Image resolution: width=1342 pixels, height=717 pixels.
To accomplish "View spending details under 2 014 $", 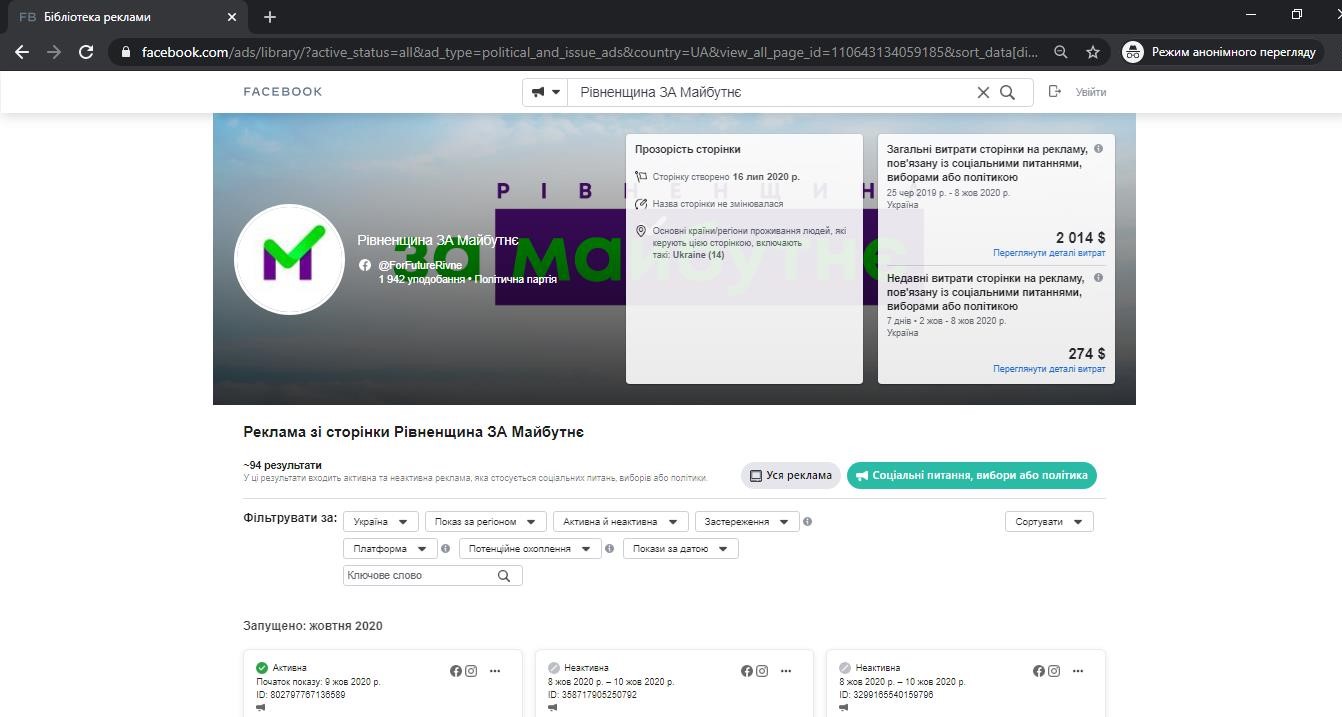I will point(1049,254).
